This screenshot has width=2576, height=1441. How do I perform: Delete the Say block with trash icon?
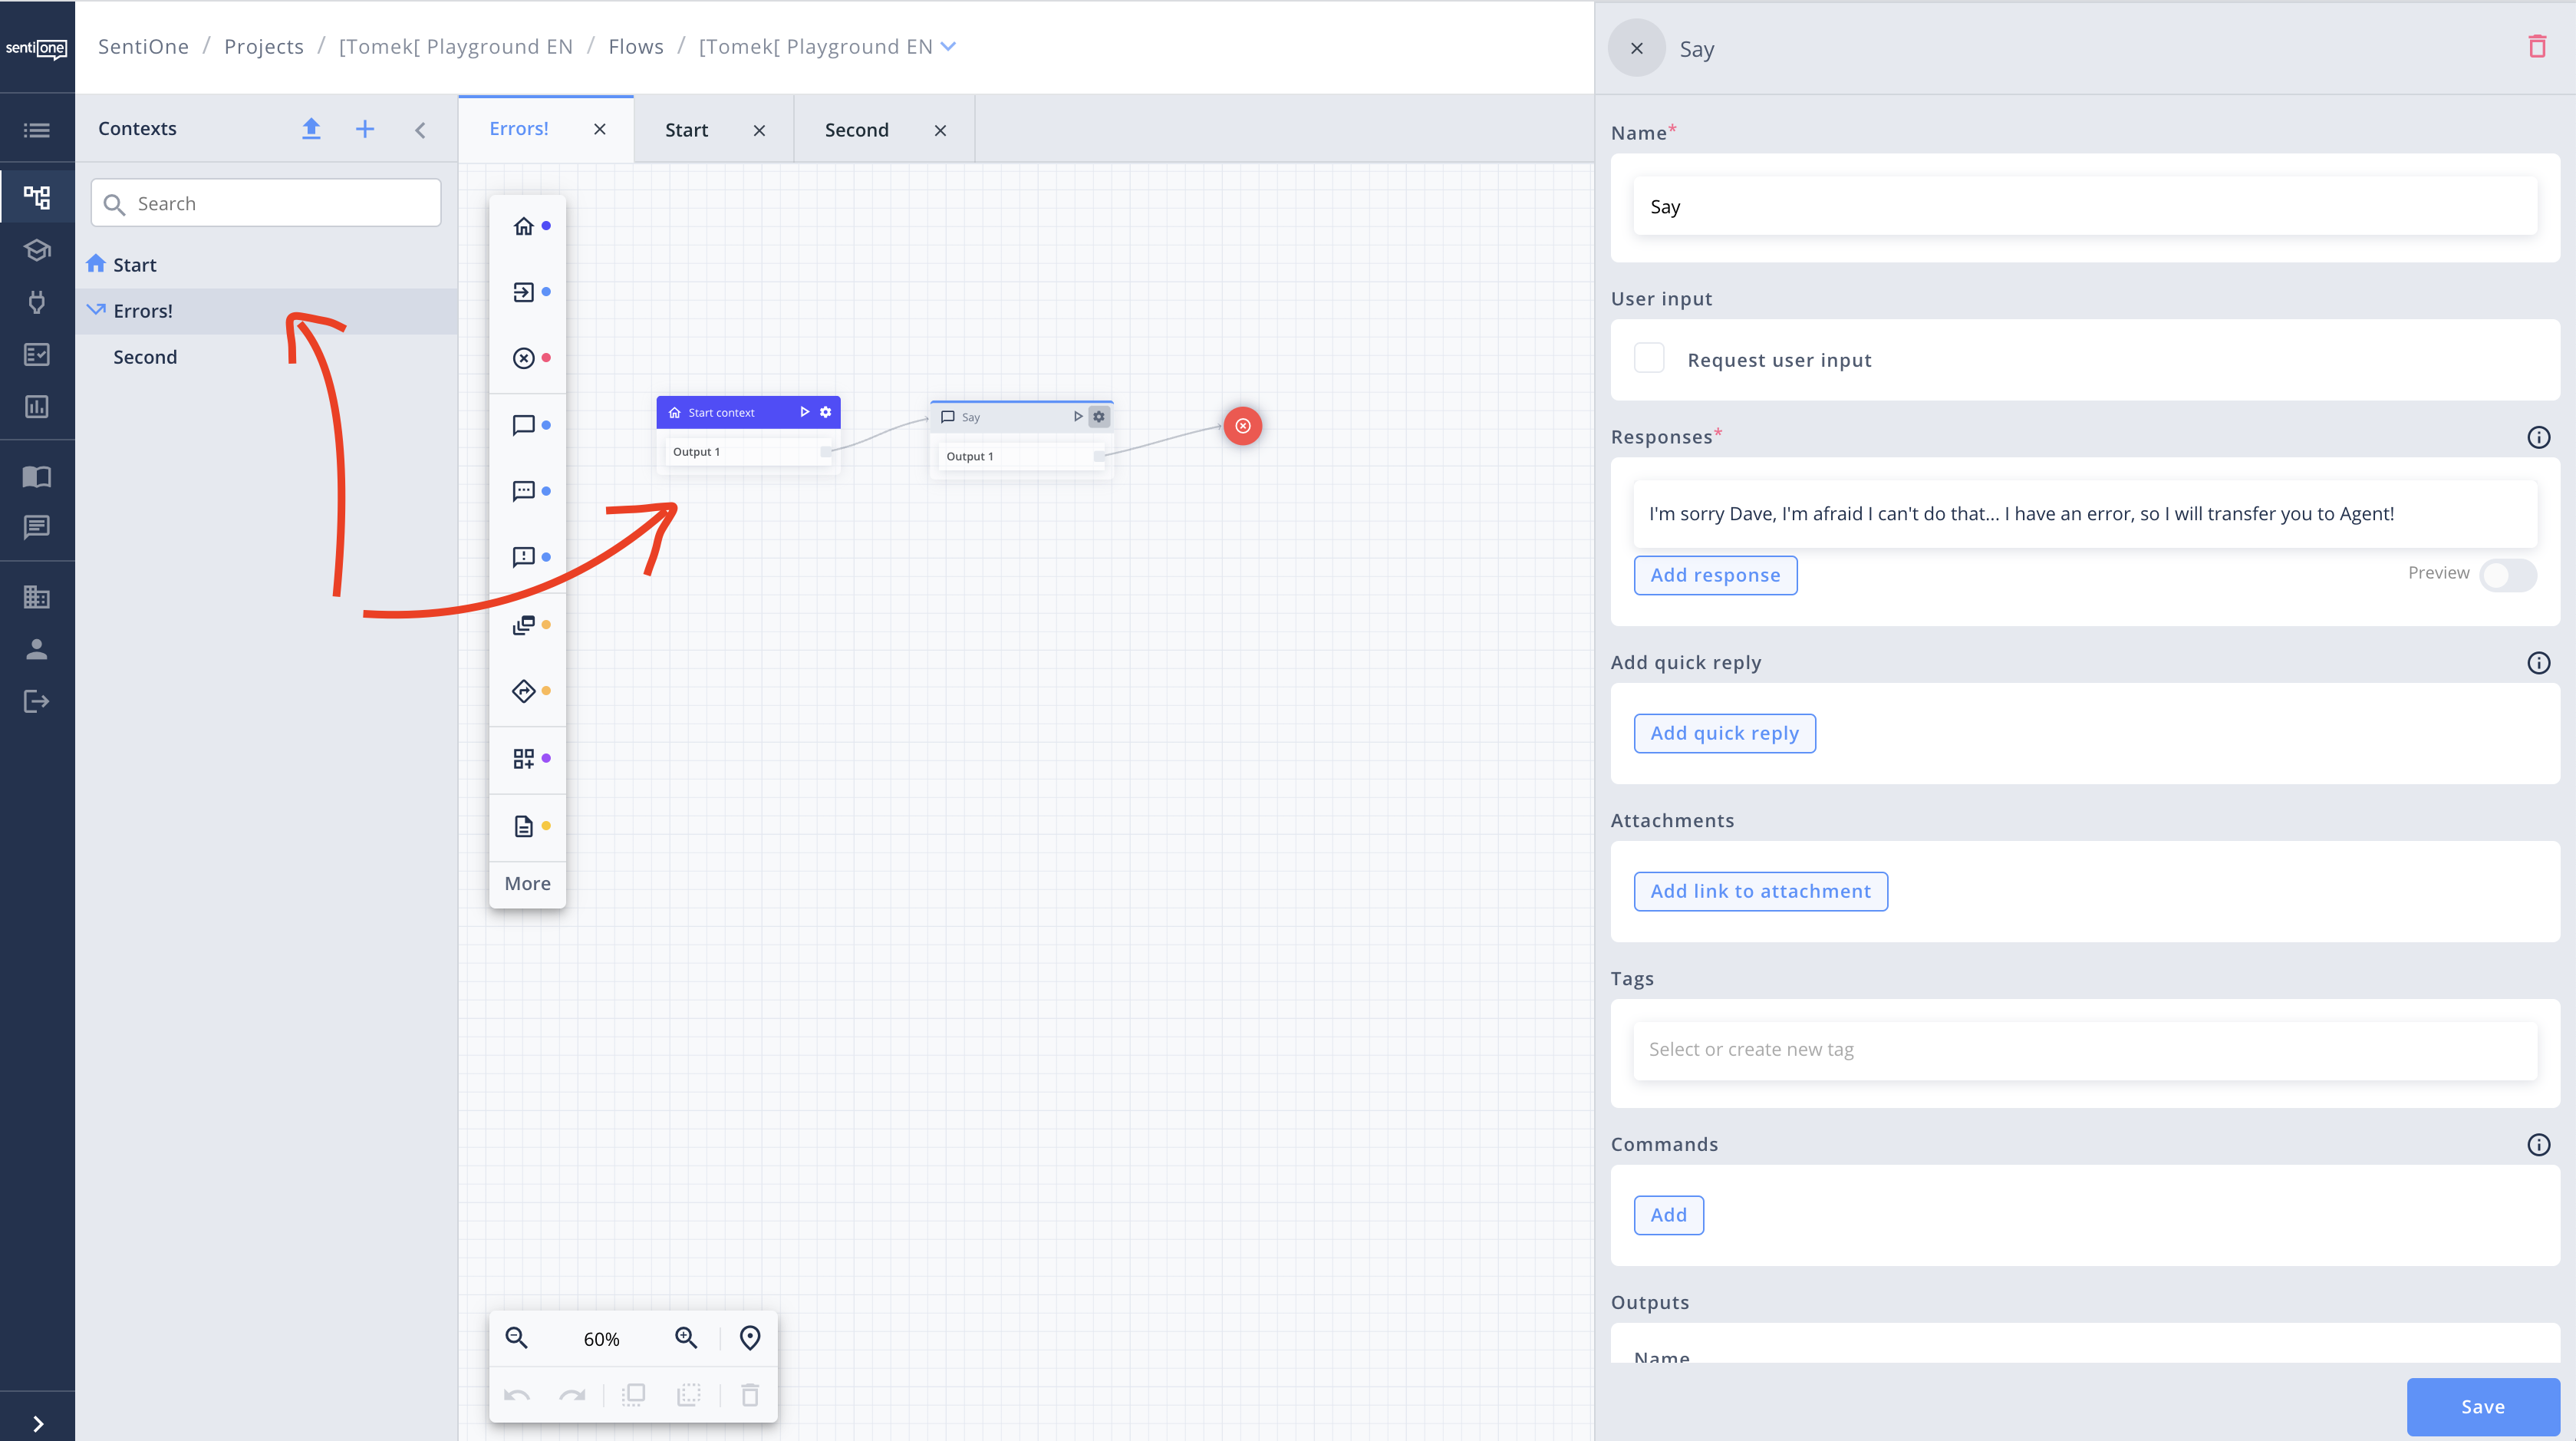click(2536, 47)
